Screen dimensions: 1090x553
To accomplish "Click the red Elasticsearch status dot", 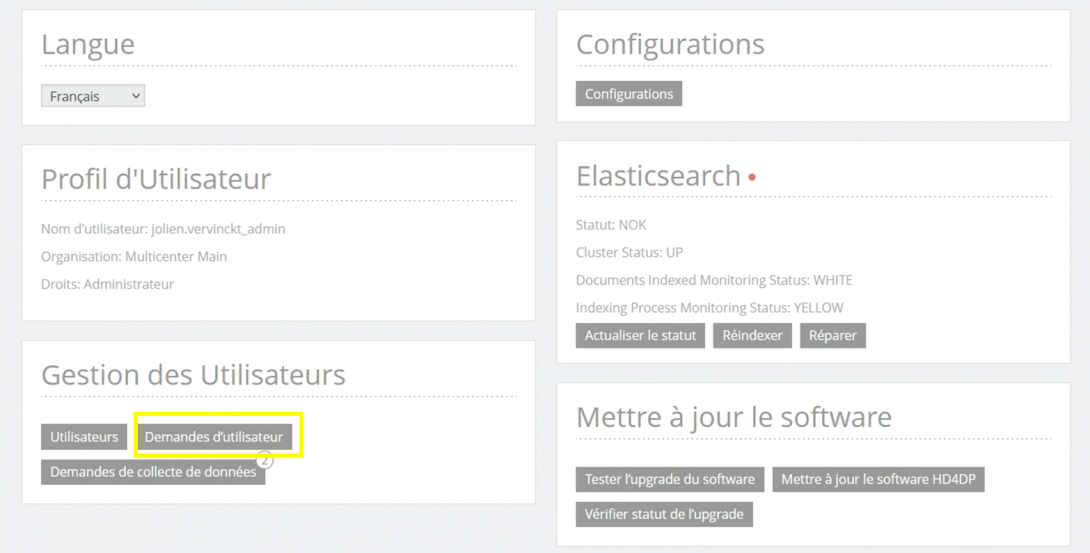I will [752, 178].
